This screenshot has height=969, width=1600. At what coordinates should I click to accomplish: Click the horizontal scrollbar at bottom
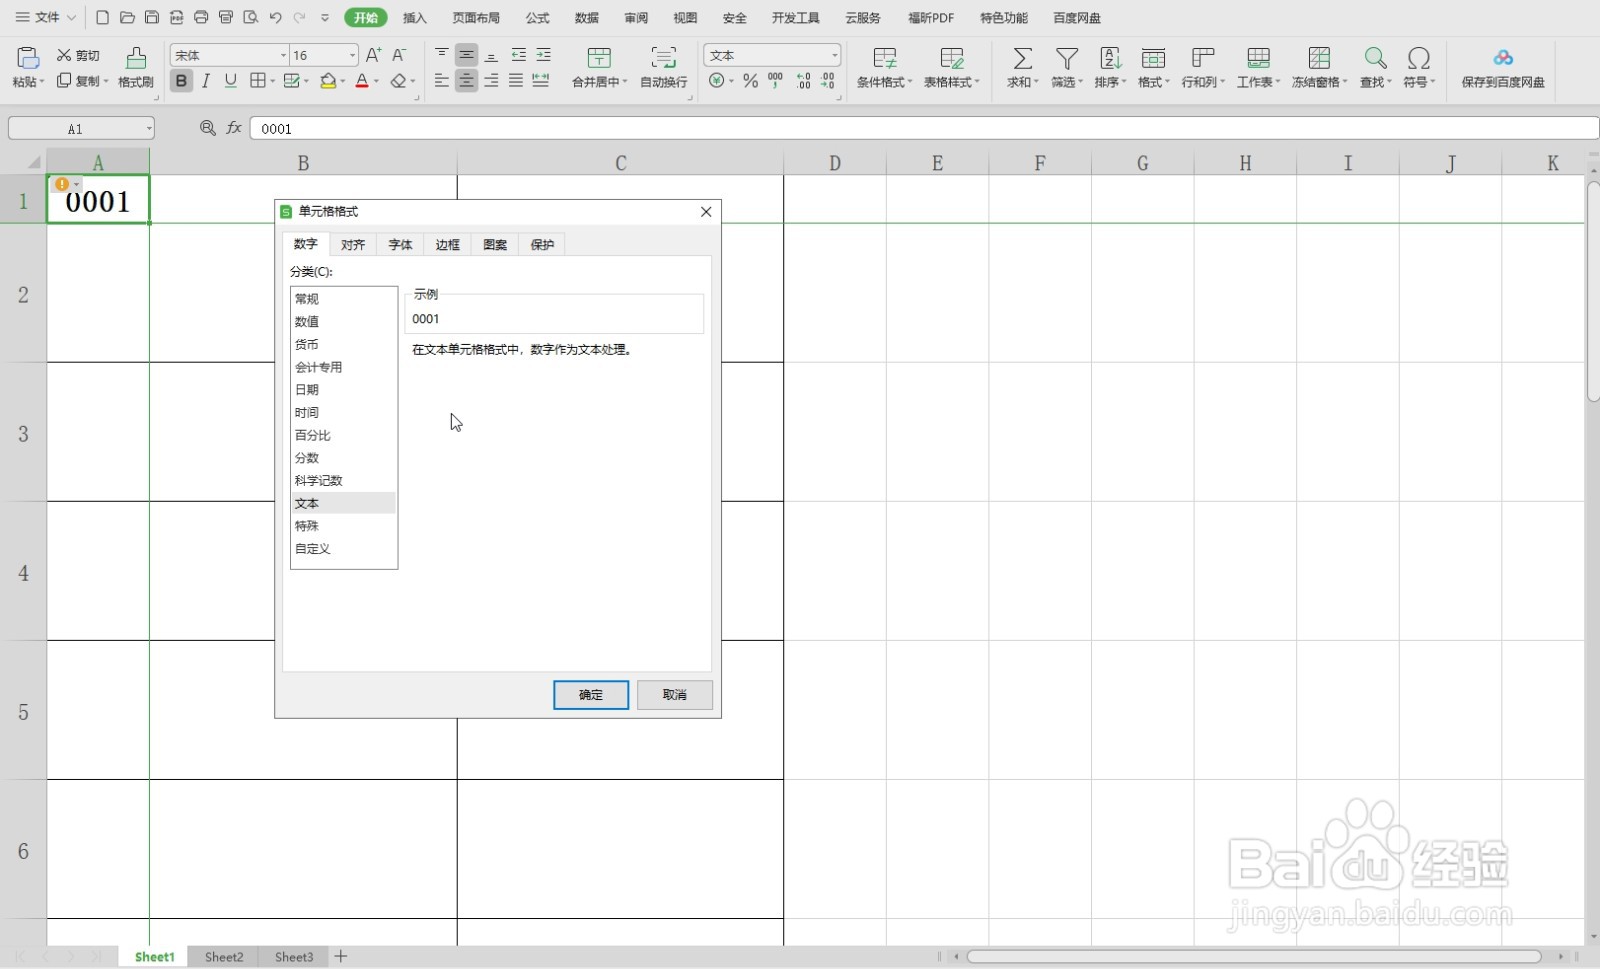1254,957
